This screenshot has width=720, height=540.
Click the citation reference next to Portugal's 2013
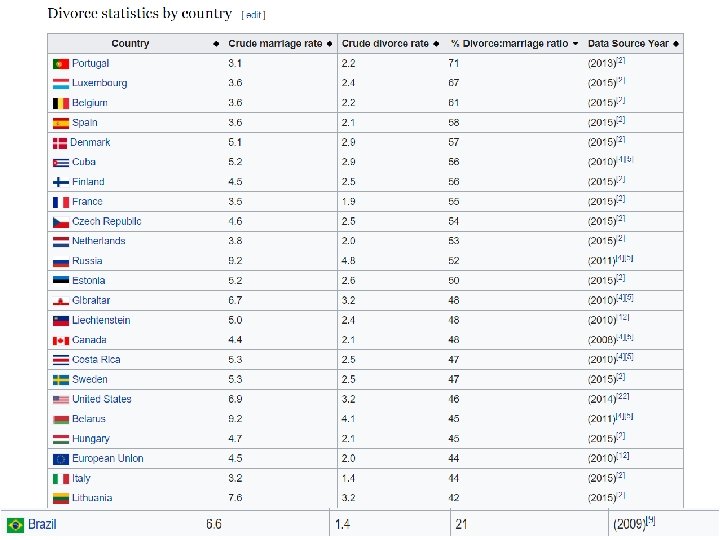coord(621,61)
